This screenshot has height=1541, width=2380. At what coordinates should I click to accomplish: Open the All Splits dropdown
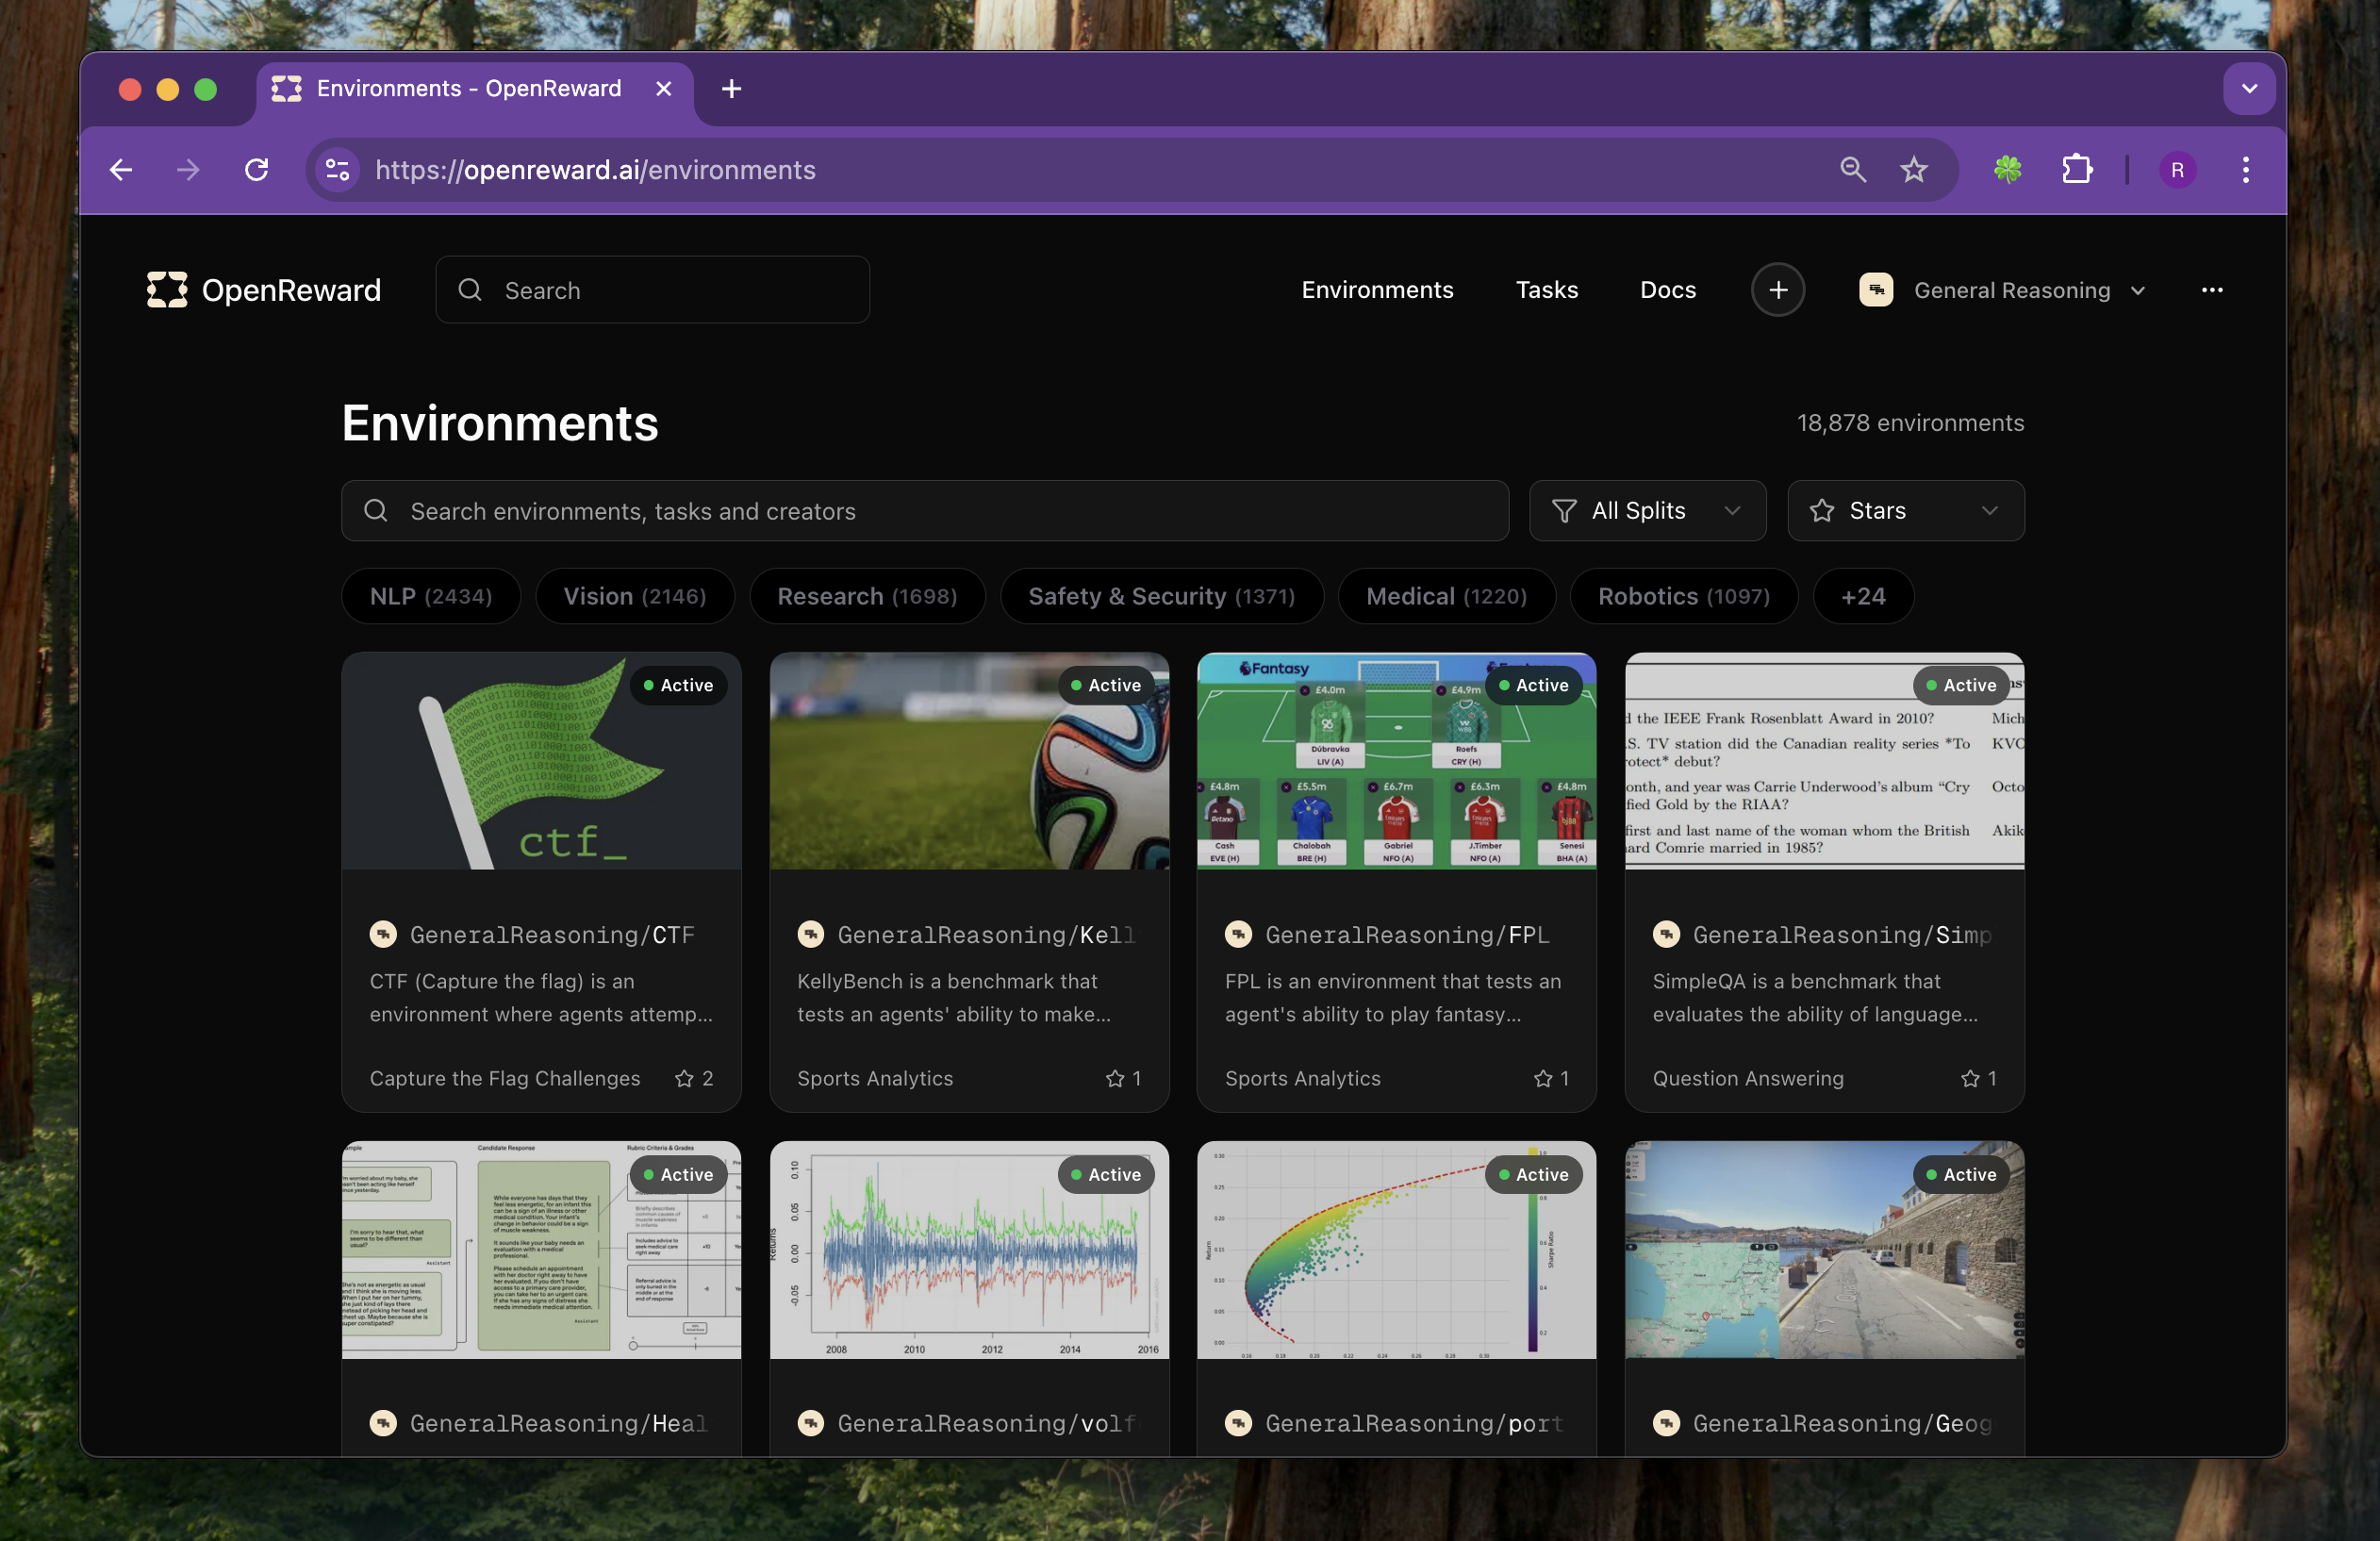coord(1646,510)
